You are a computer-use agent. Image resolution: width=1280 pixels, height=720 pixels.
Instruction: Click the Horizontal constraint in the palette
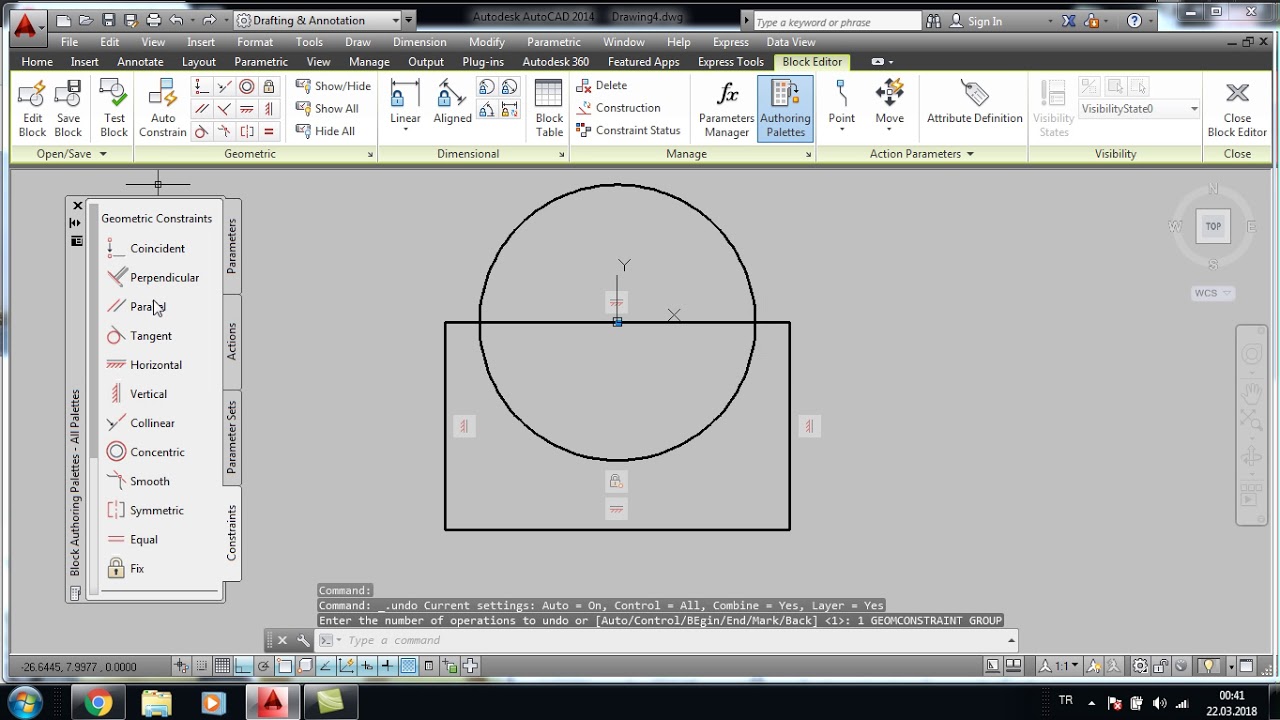pos(144,365)
